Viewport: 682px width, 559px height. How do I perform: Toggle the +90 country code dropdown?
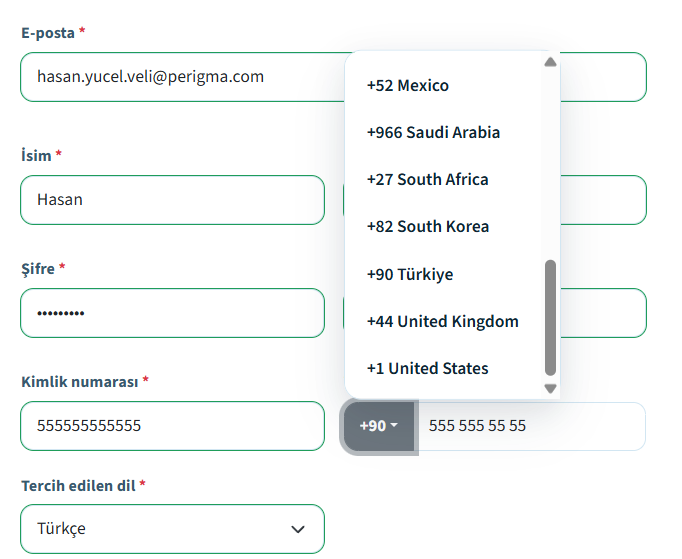coord(378,426)
